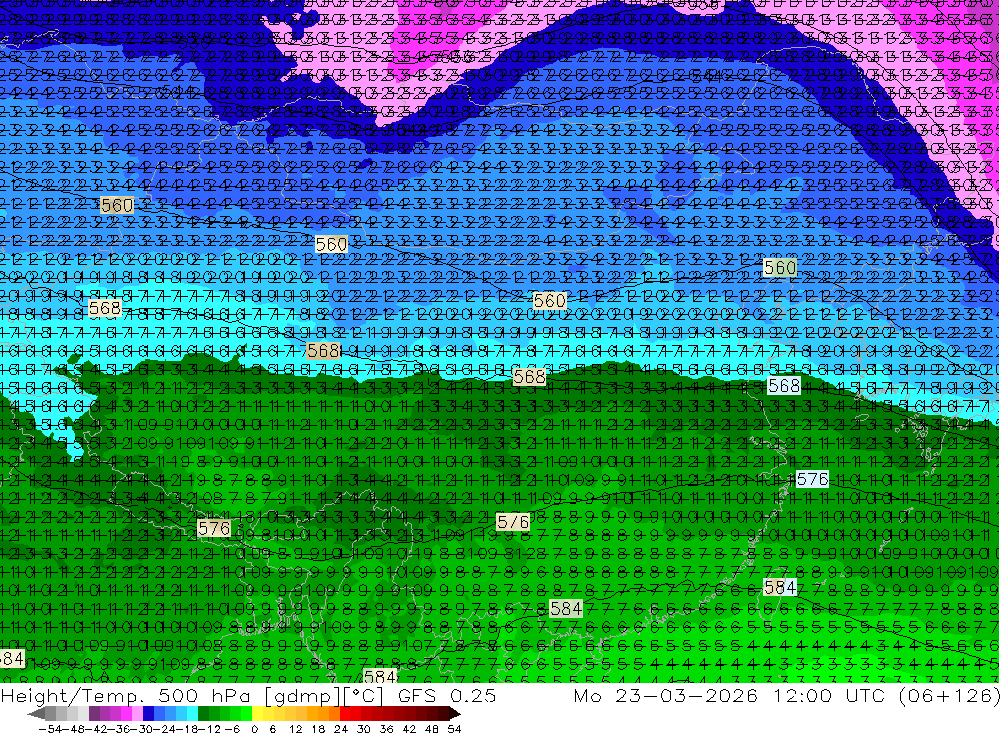
Task: Click the '12' value under the color bar
Action: pos(296,729)
